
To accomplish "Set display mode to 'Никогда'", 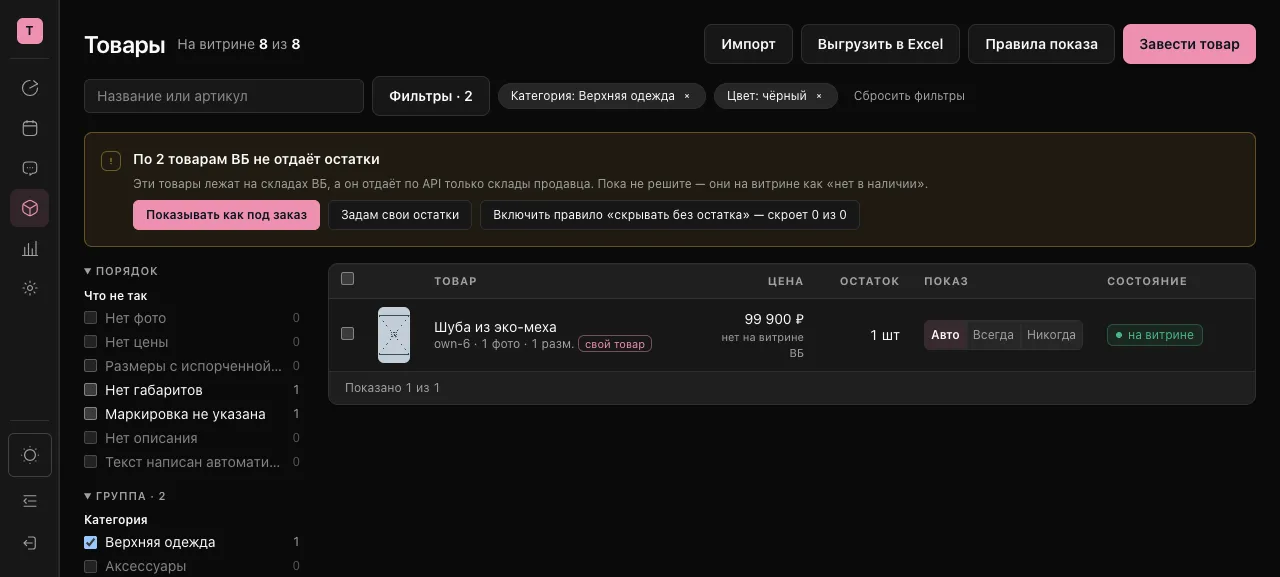I will coord(1051,335).
